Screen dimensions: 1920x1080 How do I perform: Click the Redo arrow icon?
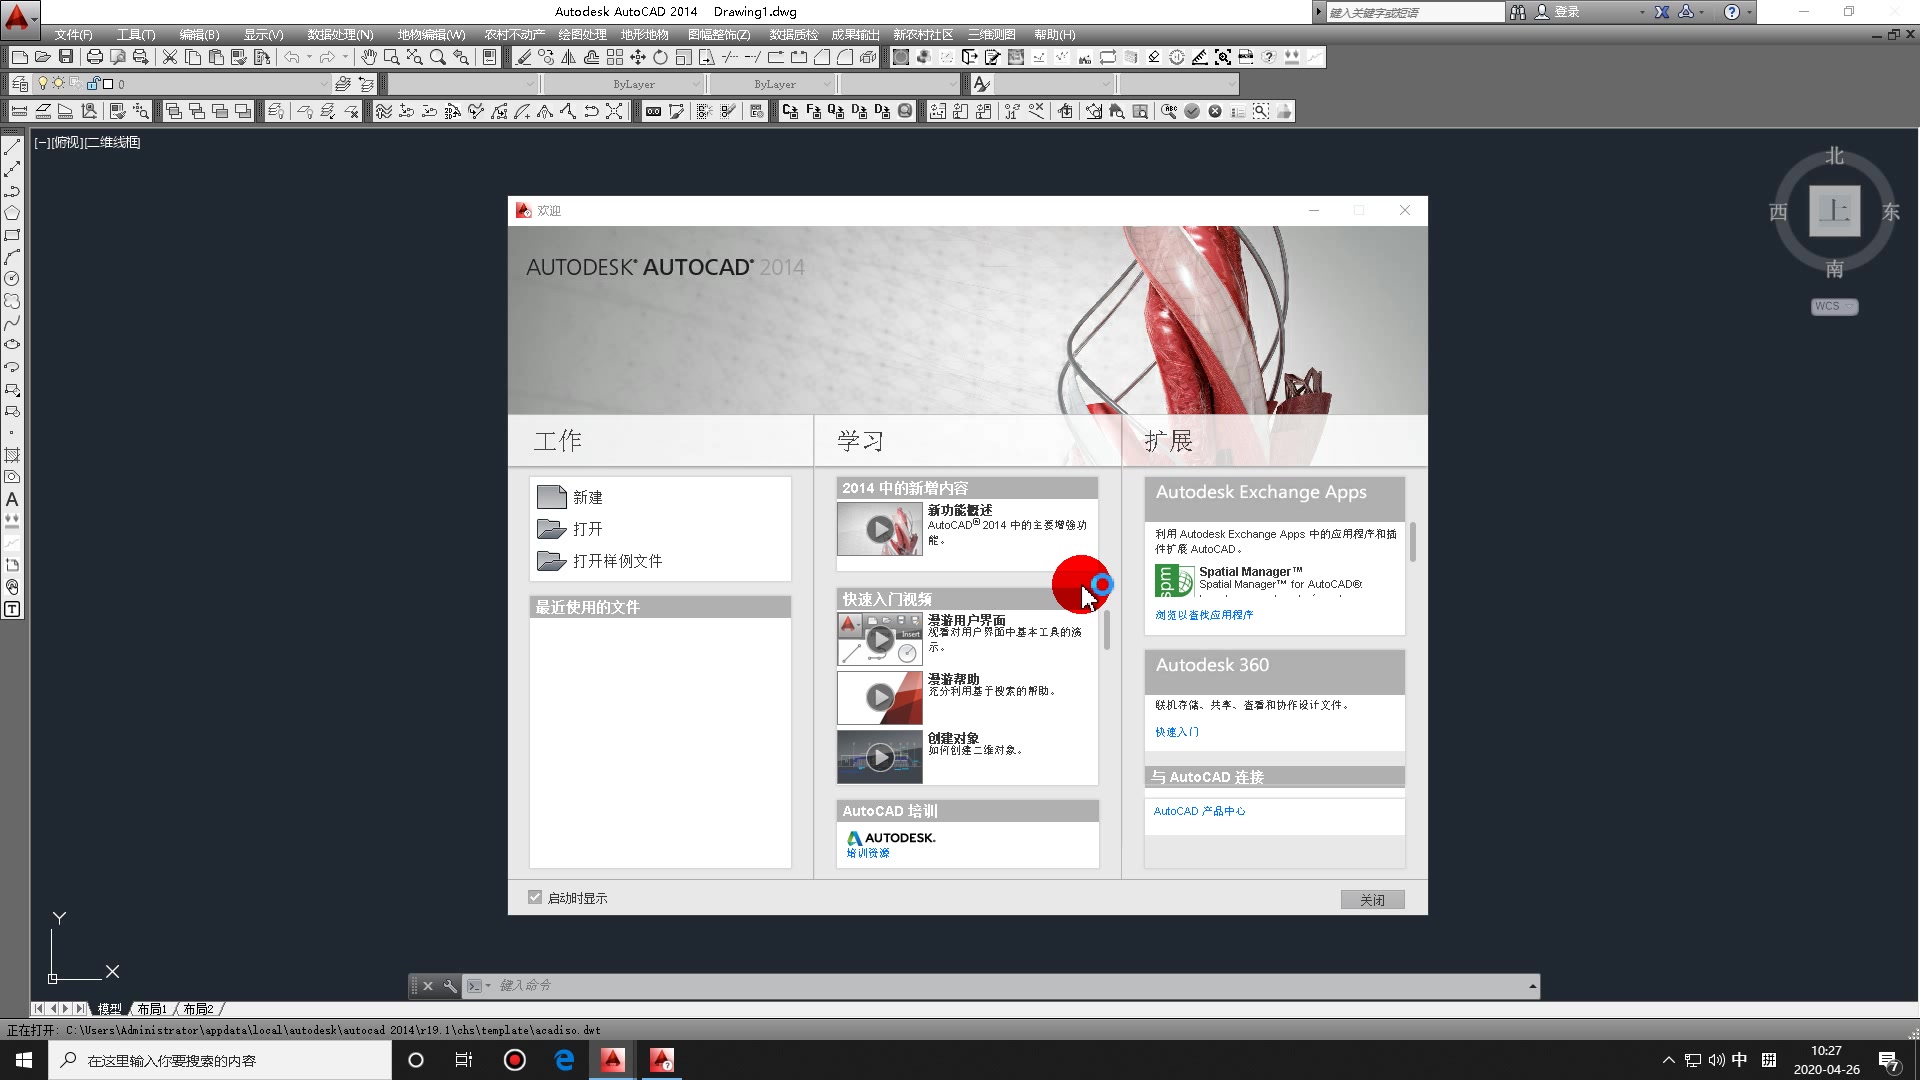pyautogui.click(x=327, y=57)
